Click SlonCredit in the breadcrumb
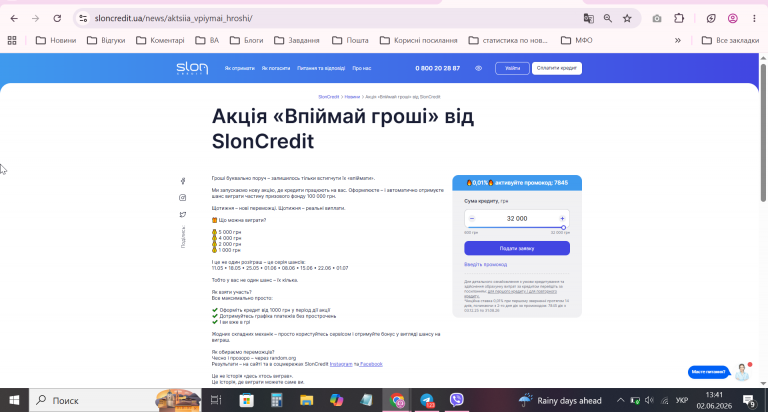768x412 pixels. 329,97
